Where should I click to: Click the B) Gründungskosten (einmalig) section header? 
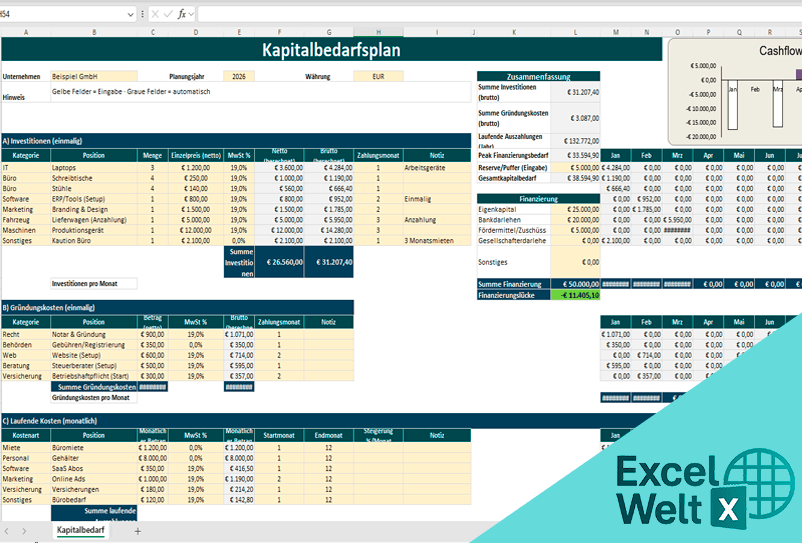[177, 307]
